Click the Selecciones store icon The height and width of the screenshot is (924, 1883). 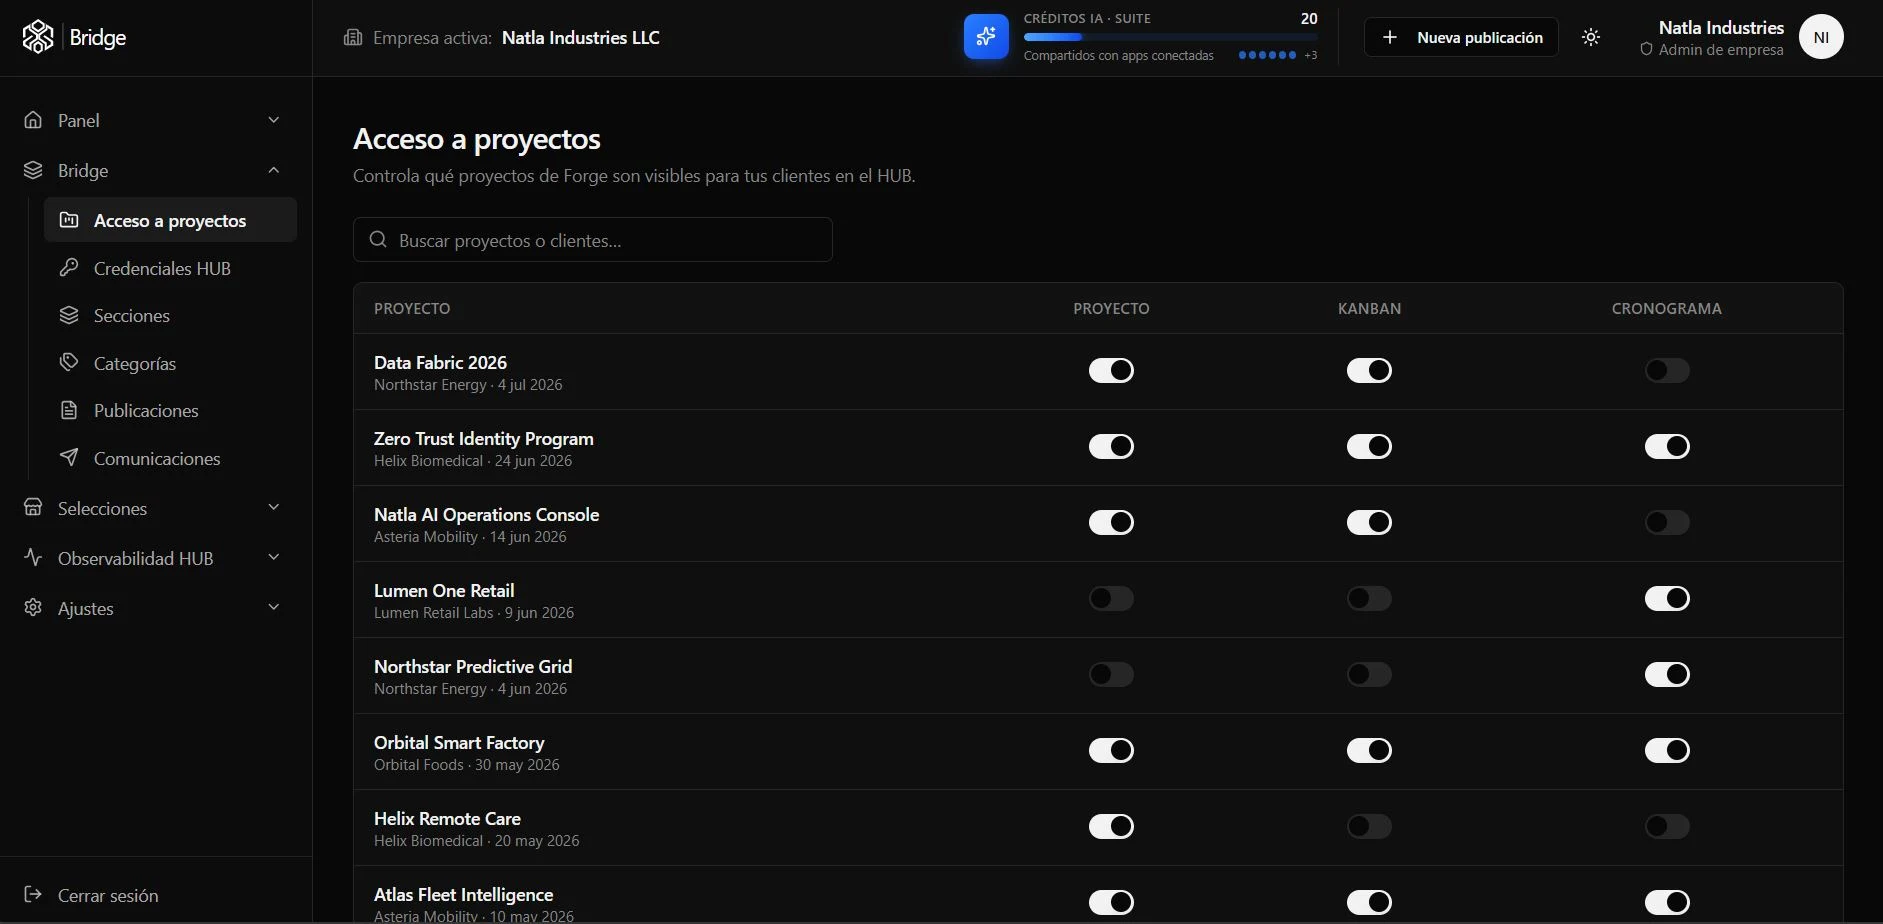tap(33, 507)
